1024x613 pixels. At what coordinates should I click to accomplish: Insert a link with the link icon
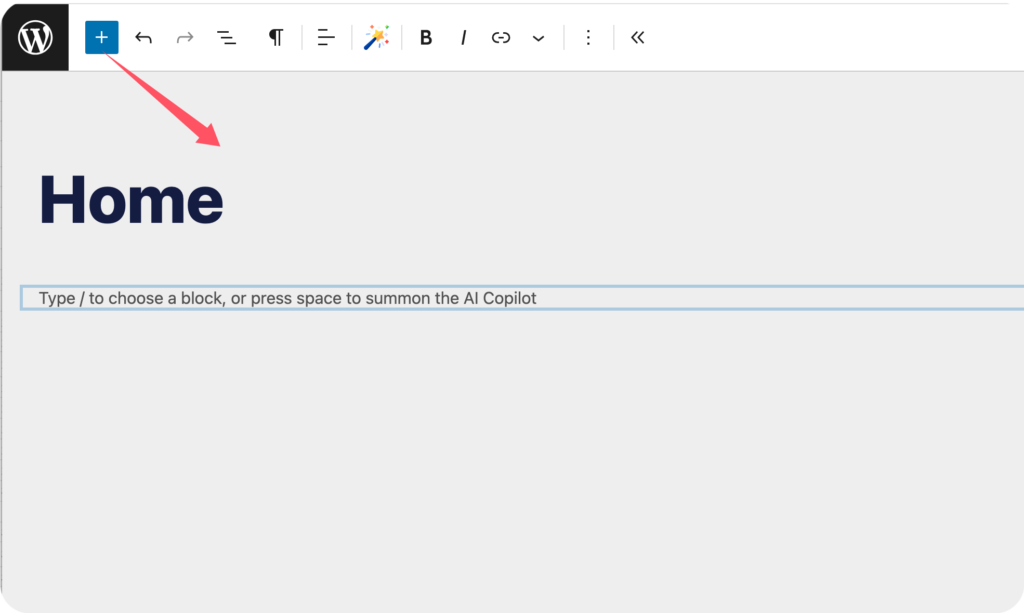[x=501, y=38]
